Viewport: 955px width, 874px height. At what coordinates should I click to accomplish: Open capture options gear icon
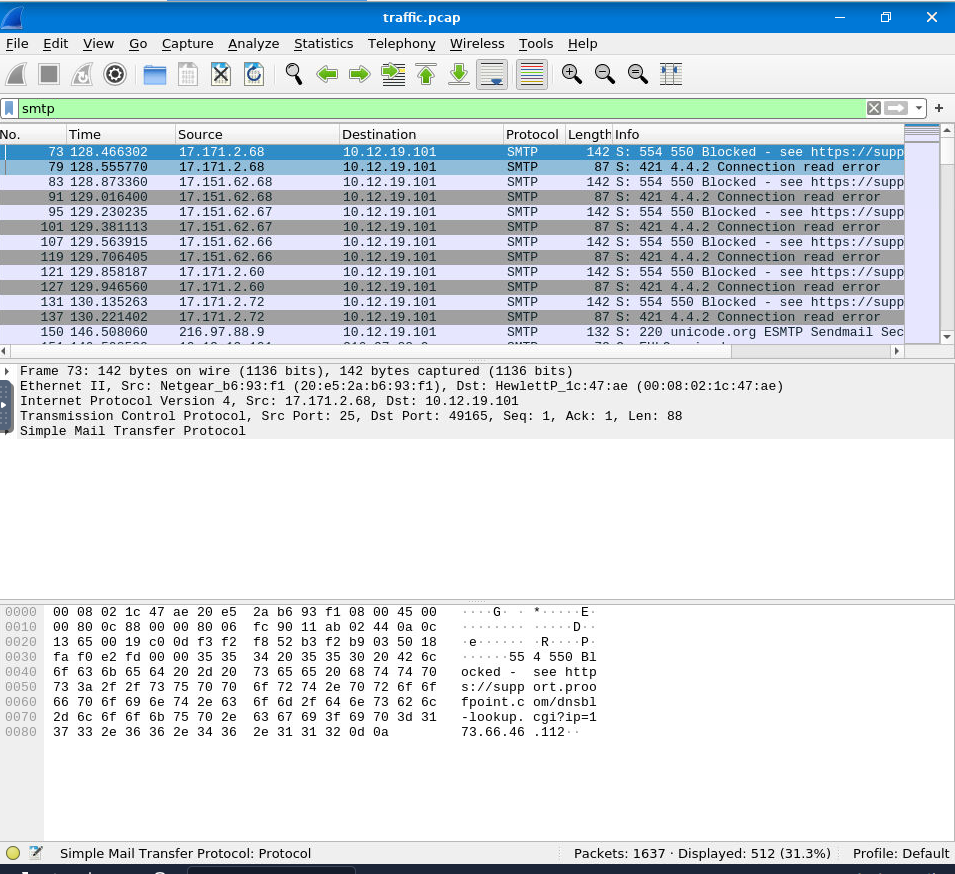[115, 74]
